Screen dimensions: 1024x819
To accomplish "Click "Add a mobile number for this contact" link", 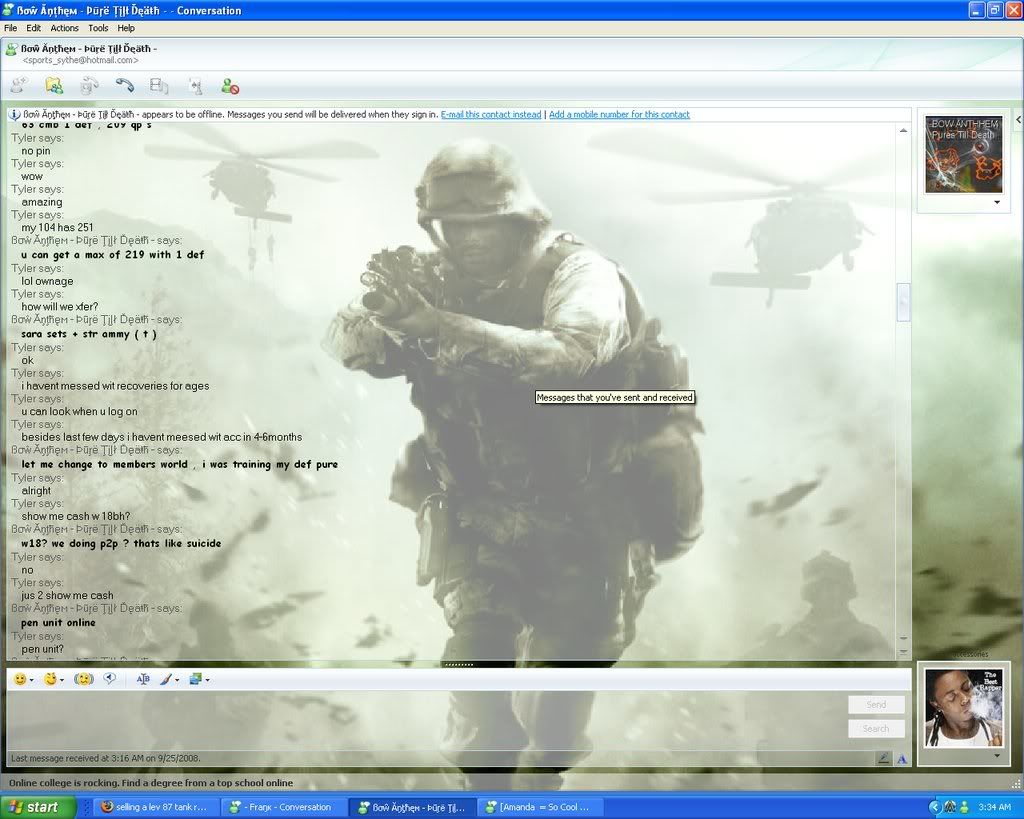I will point(619,114).
